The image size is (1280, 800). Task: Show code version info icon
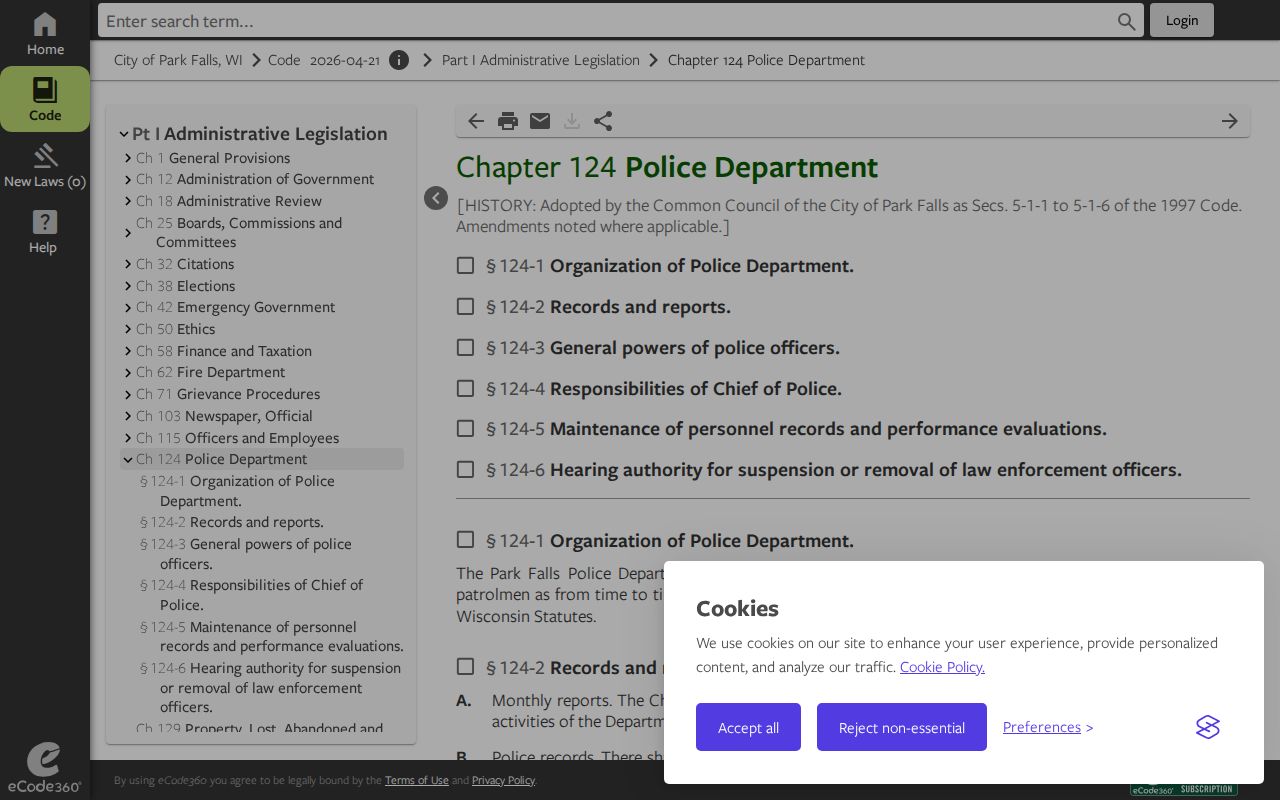point(399,60)
